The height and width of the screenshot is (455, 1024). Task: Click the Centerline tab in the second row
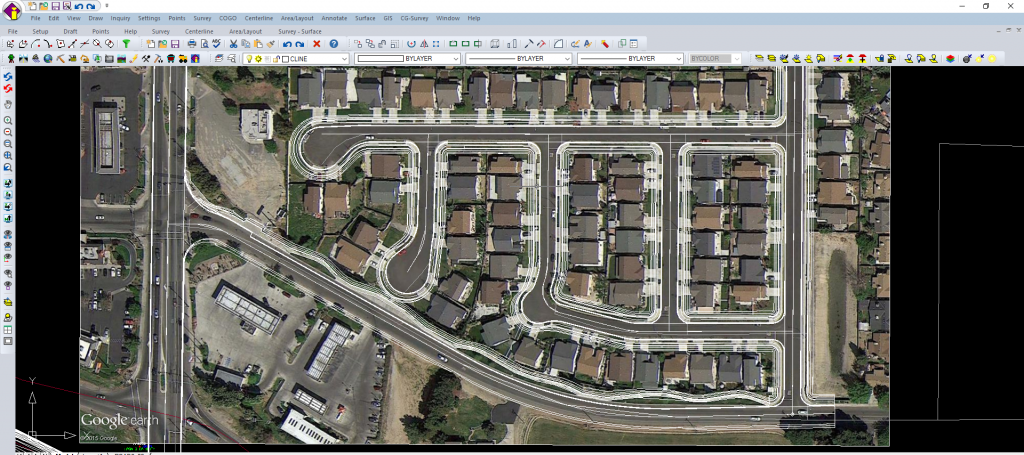pyautogui.click(x=199, y=31)
